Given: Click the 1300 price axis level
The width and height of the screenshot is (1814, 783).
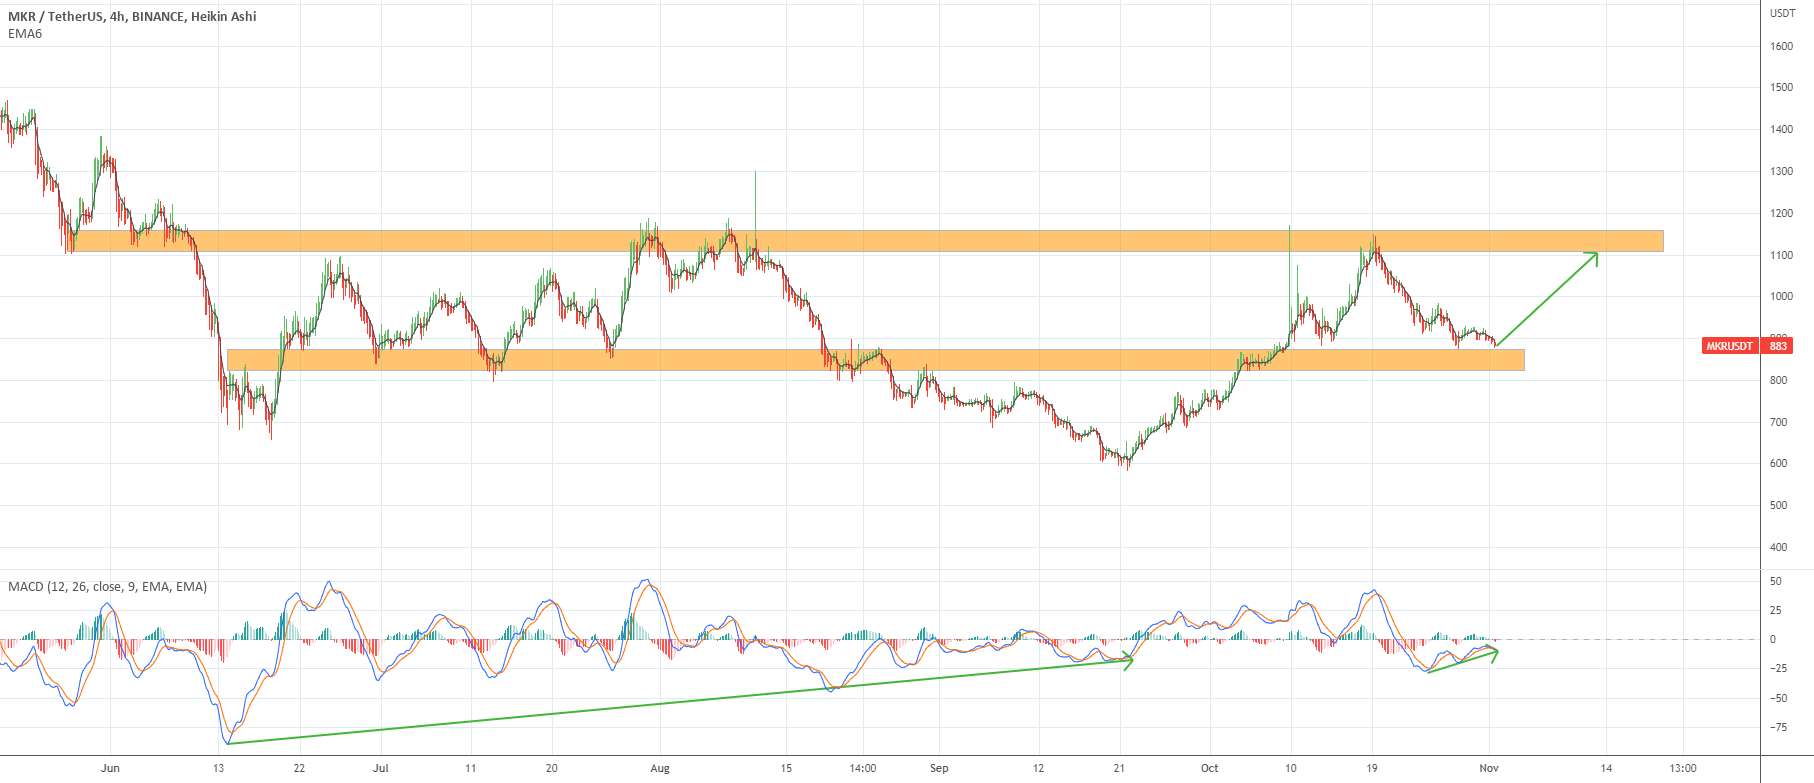Looking at the screenshot, I should [1781, 172].
